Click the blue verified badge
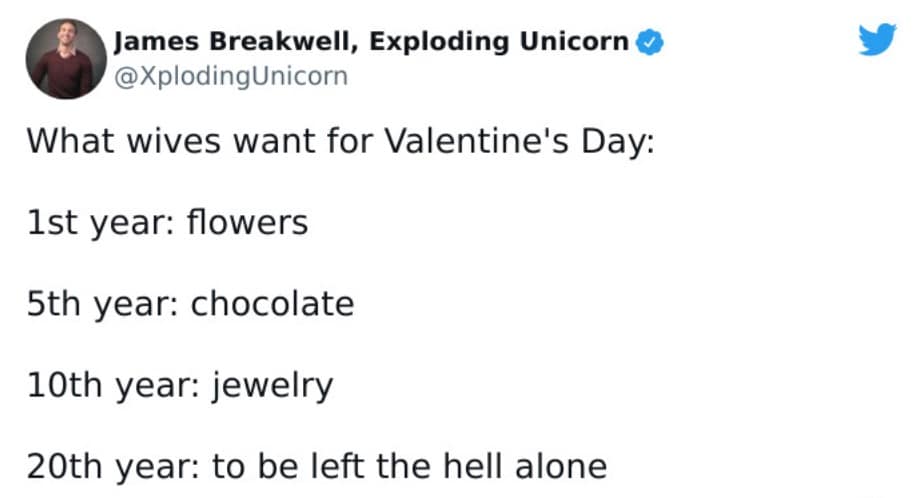The height and width of the screenshot is (498, 924). [x=649, y=42]
